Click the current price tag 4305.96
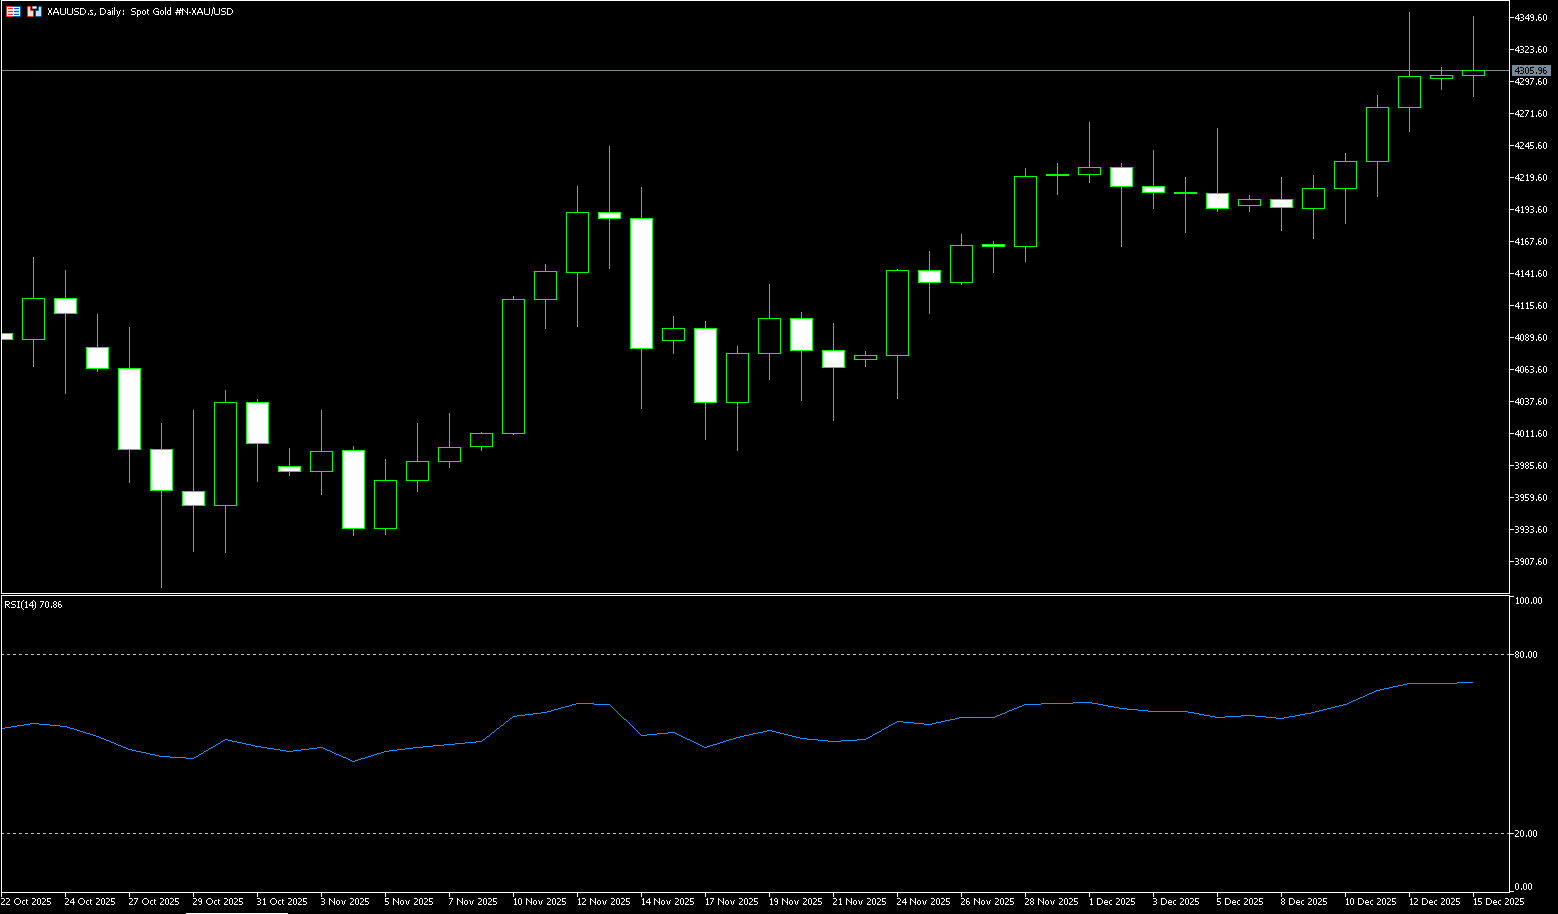1558x914 pixels. pos(1531,71)
